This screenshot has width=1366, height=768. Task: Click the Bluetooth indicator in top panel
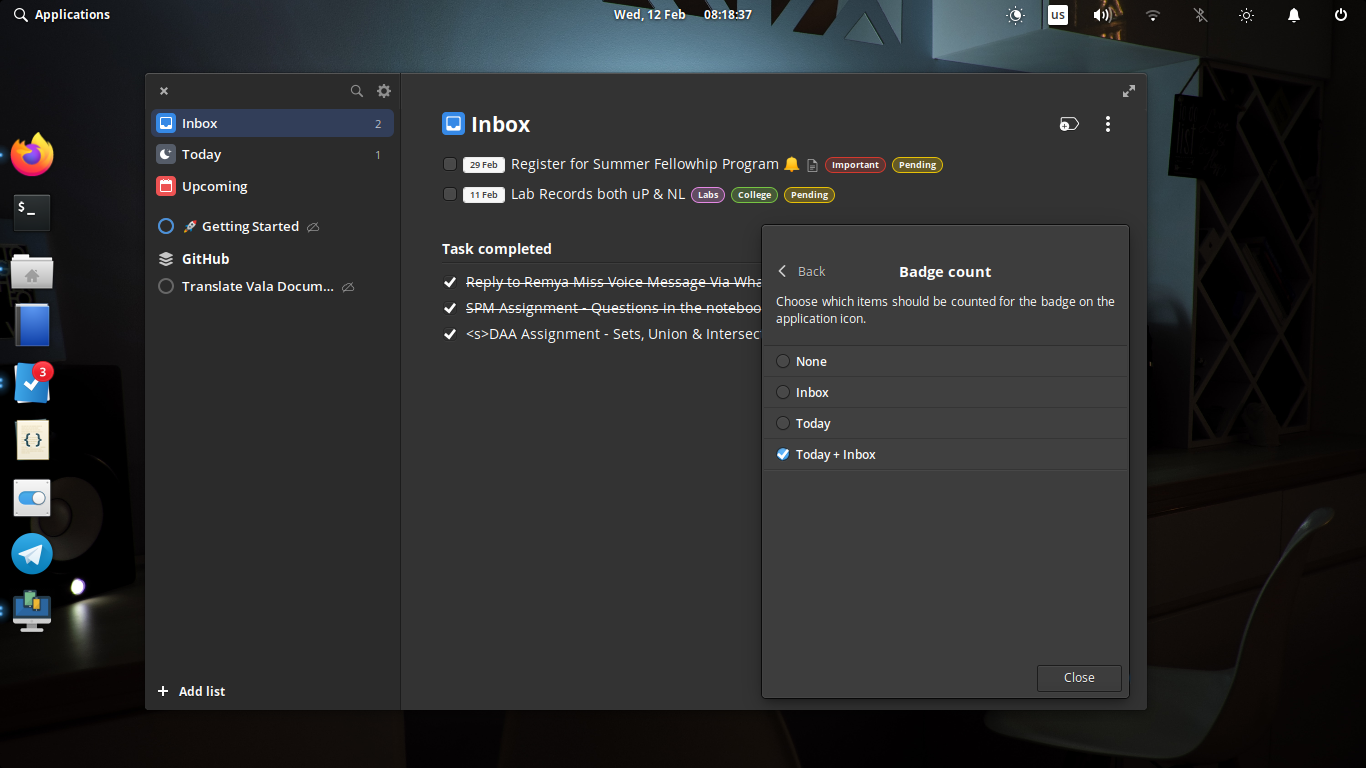click(x=1200, y=15)
